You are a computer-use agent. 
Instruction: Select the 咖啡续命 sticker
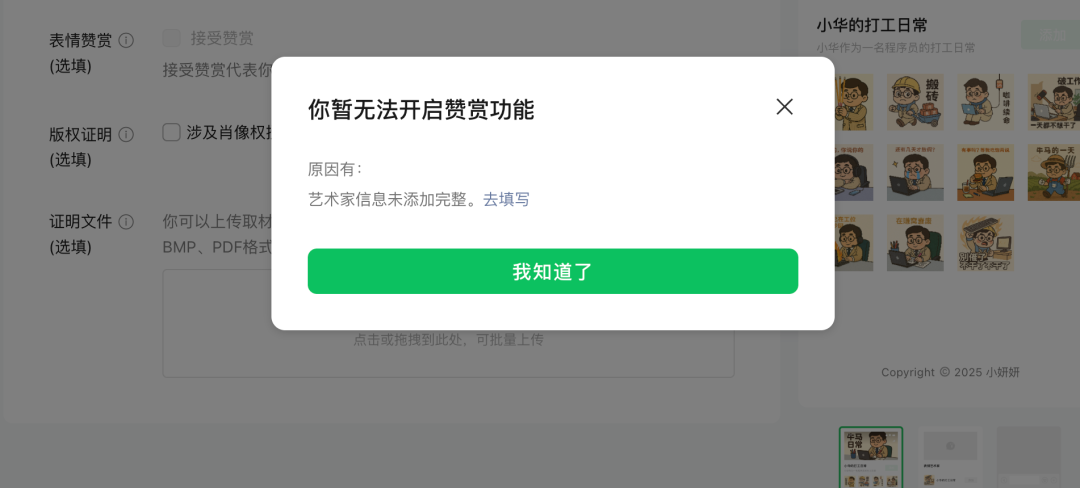point(986,103)
